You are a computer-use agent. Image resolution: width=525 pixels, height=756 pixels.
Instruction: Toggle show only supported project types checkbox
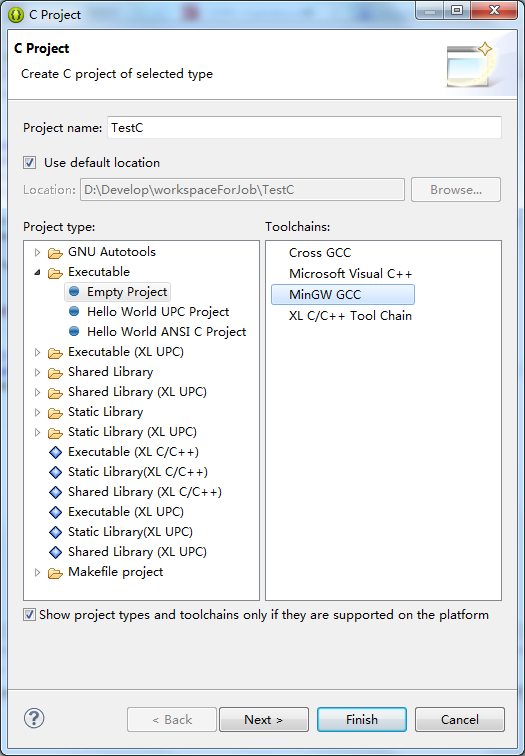click(x=29, y=615)
